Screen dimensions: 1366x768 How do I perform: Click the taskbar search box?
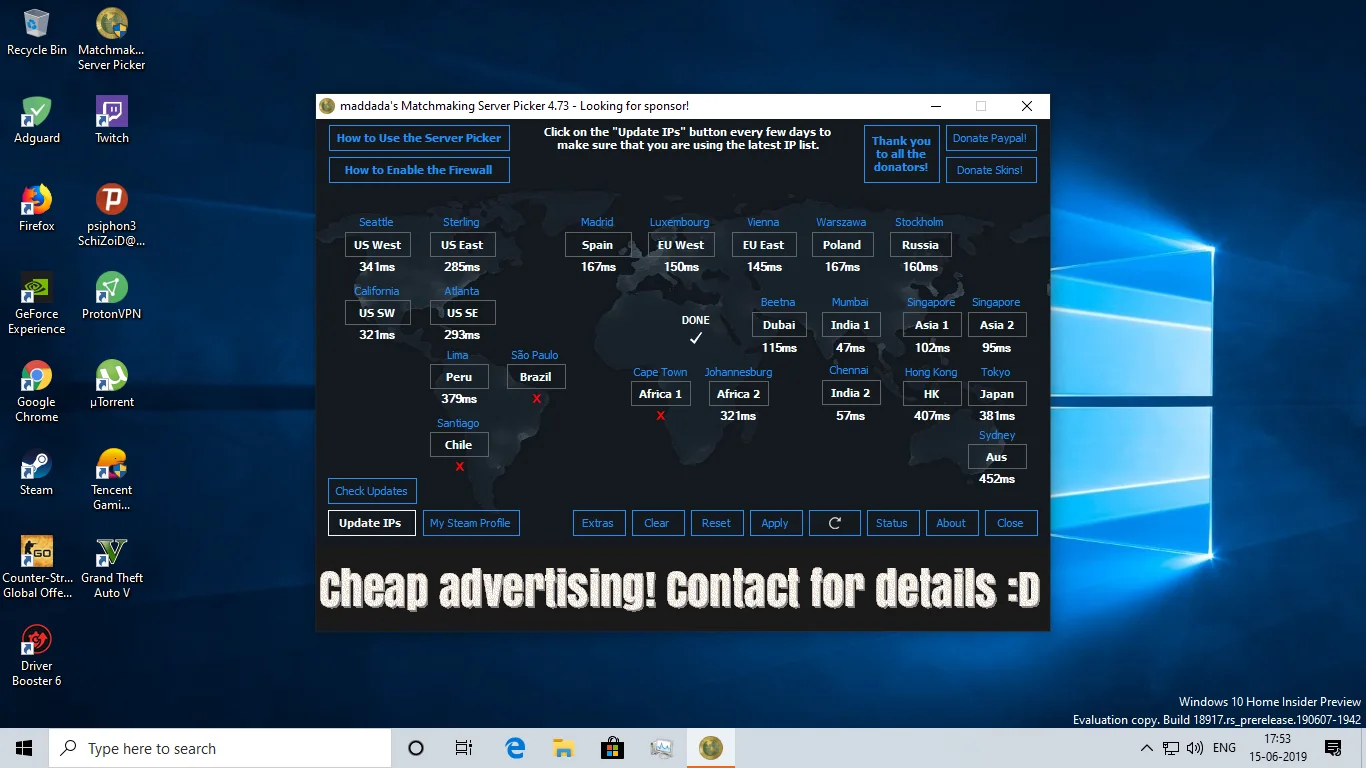[x=220, y=747]
